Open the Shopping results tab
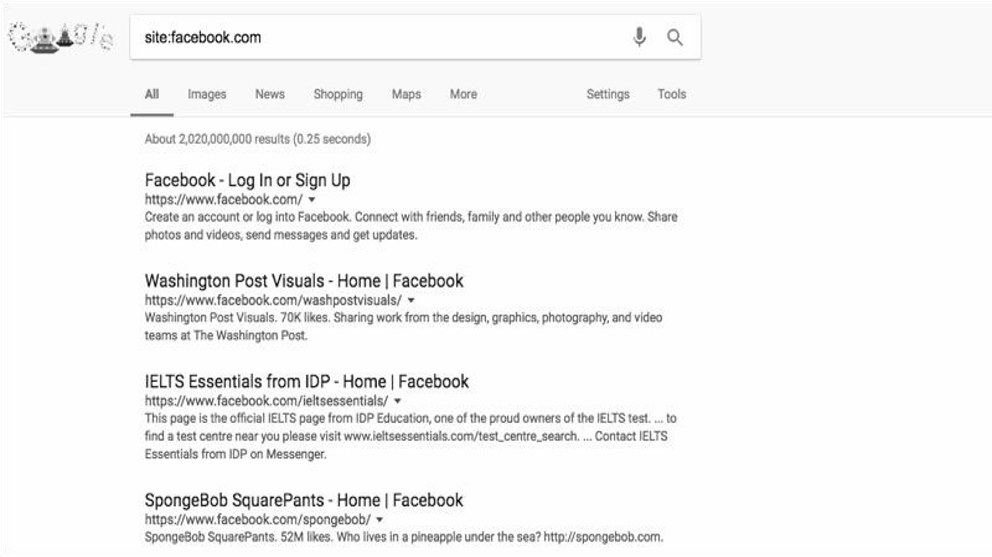 tap(338, 94)
